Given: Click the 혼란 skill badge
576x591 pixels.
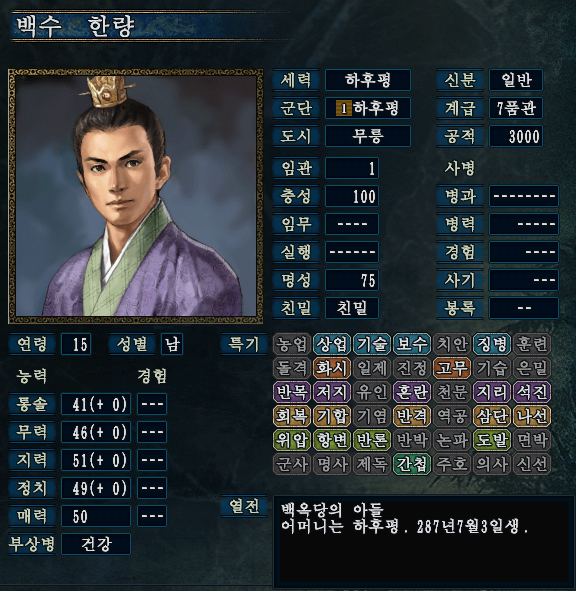Looking at the screenshot, I should [412, 392].
